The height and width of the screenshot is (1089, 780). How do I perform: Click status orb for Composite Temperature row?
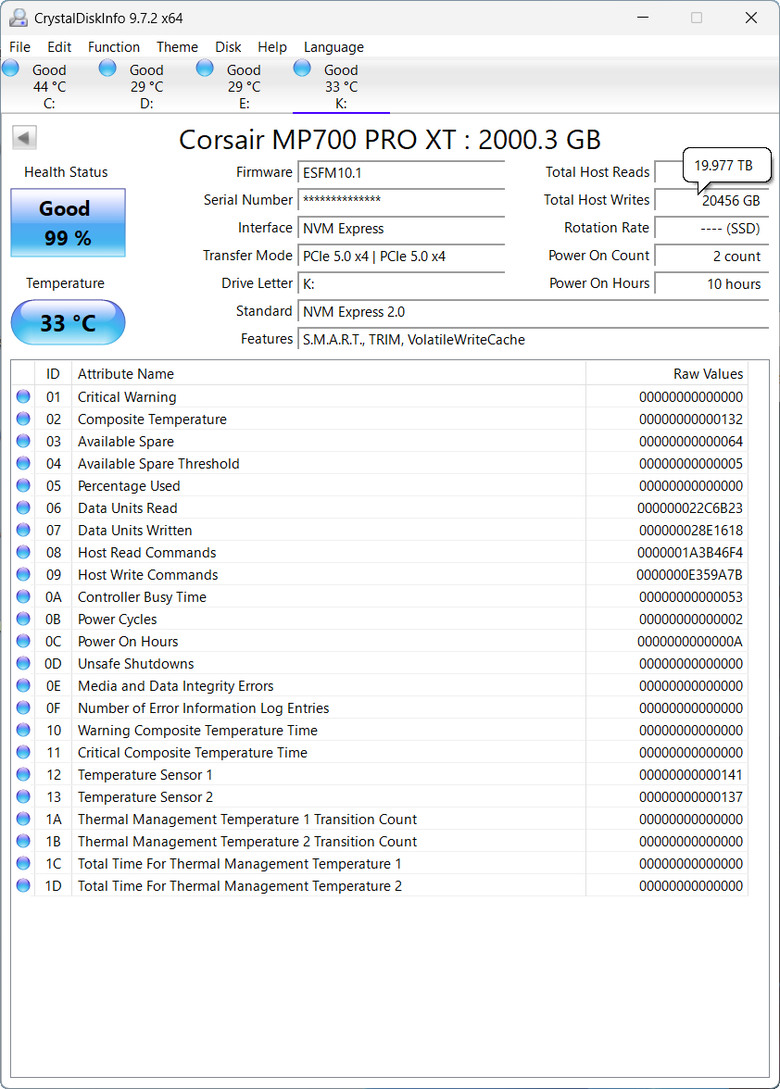pos(24,419)
